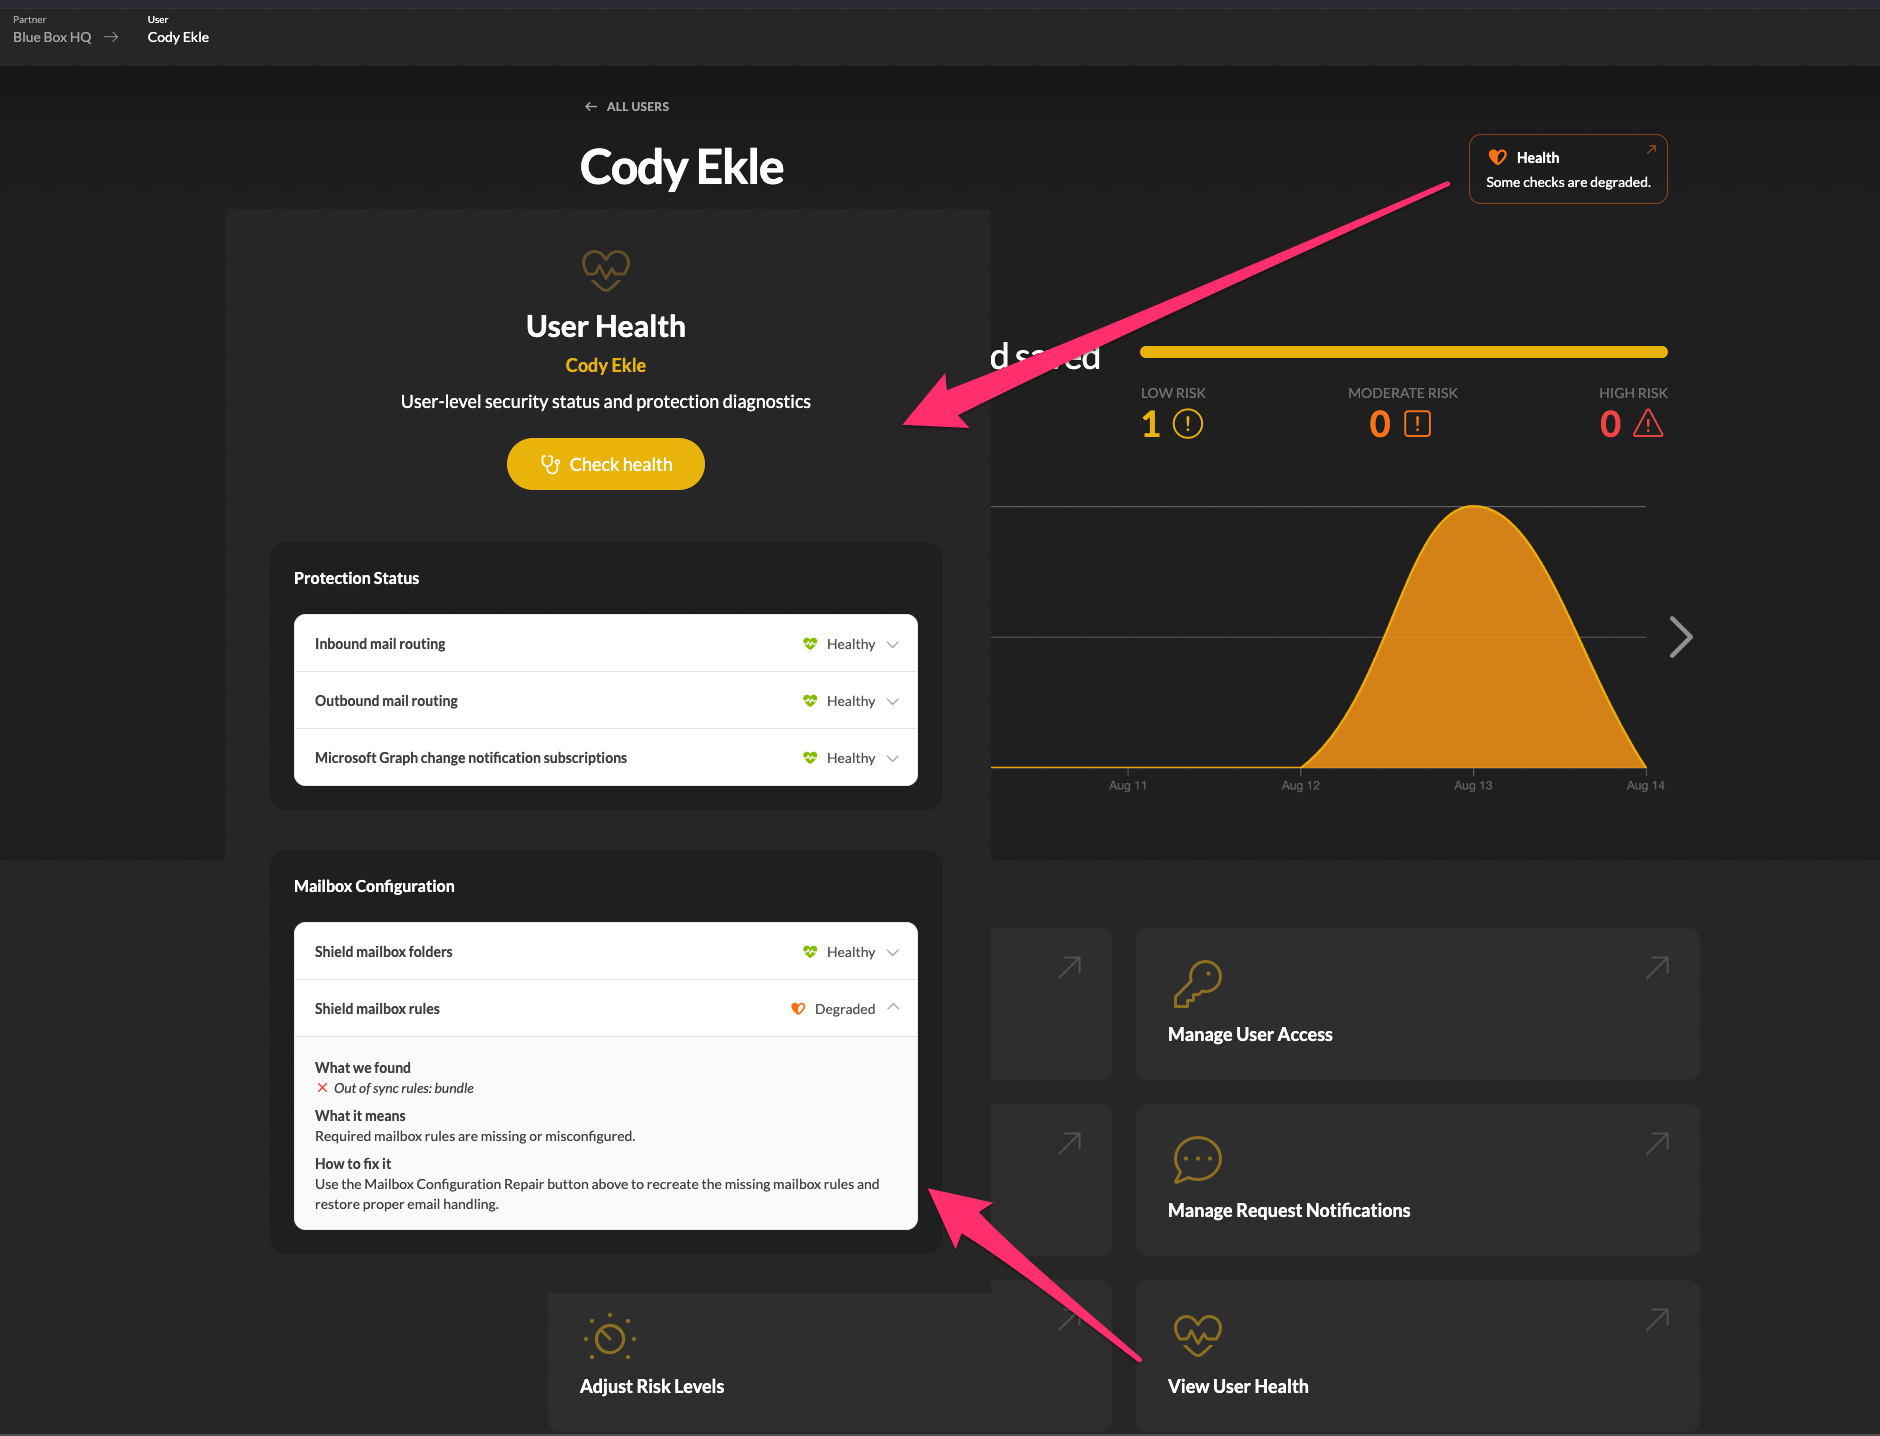Click the red X next to Out of sync rules
The height and width of the screenshot is (1436, 1880).
(322, 1088)
